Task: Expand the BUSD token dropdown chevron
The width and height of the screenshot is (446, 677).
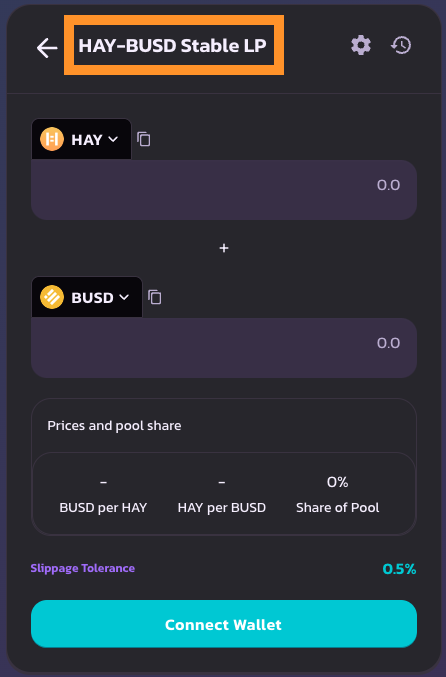Action: point(124,297)
